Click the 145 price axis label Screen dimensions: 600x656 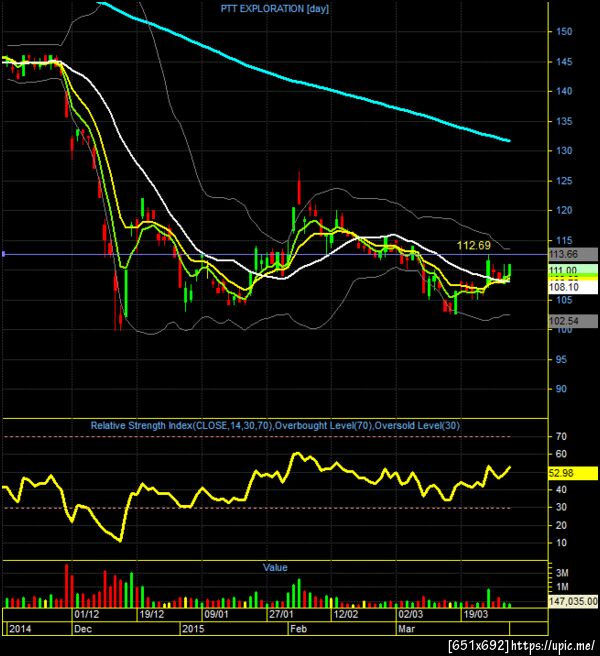(x=564, y=62)
